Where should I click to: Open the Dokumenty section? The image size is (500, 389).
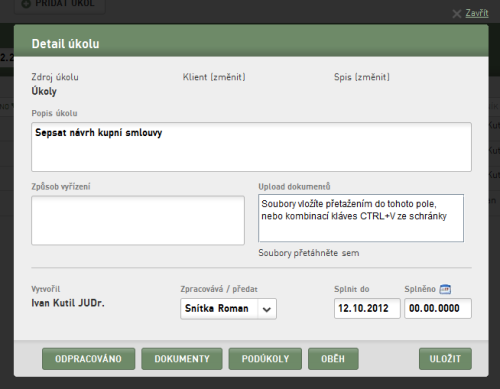coord(182,359)
